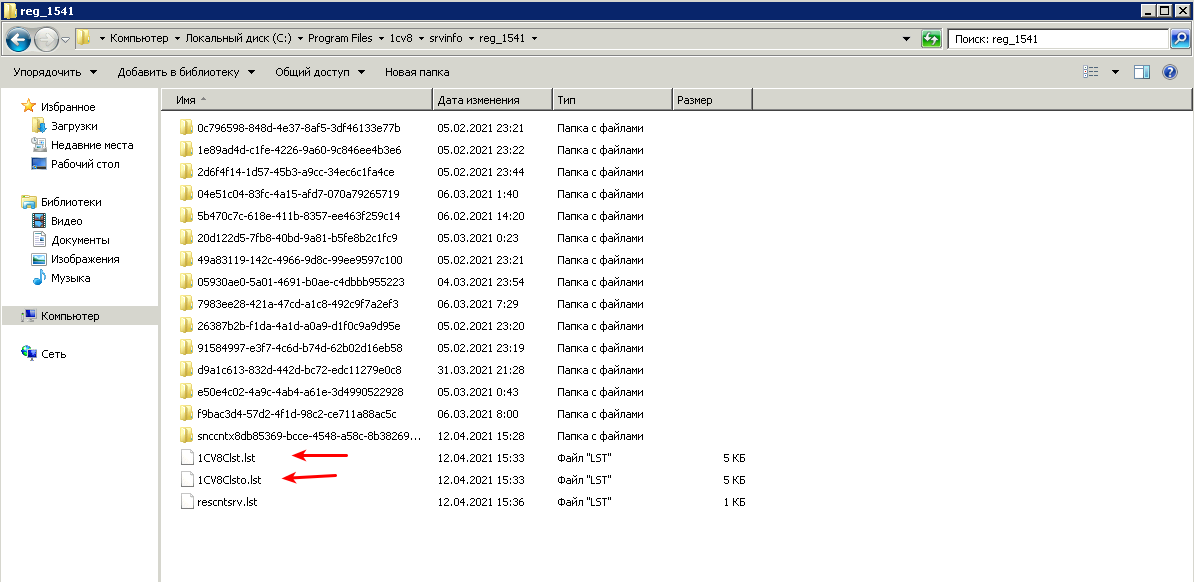The height and width of the screenshot is (582, 1194).
Task: Select 'Сеть' in the navigation pane
Action: [x=53, y=354]
